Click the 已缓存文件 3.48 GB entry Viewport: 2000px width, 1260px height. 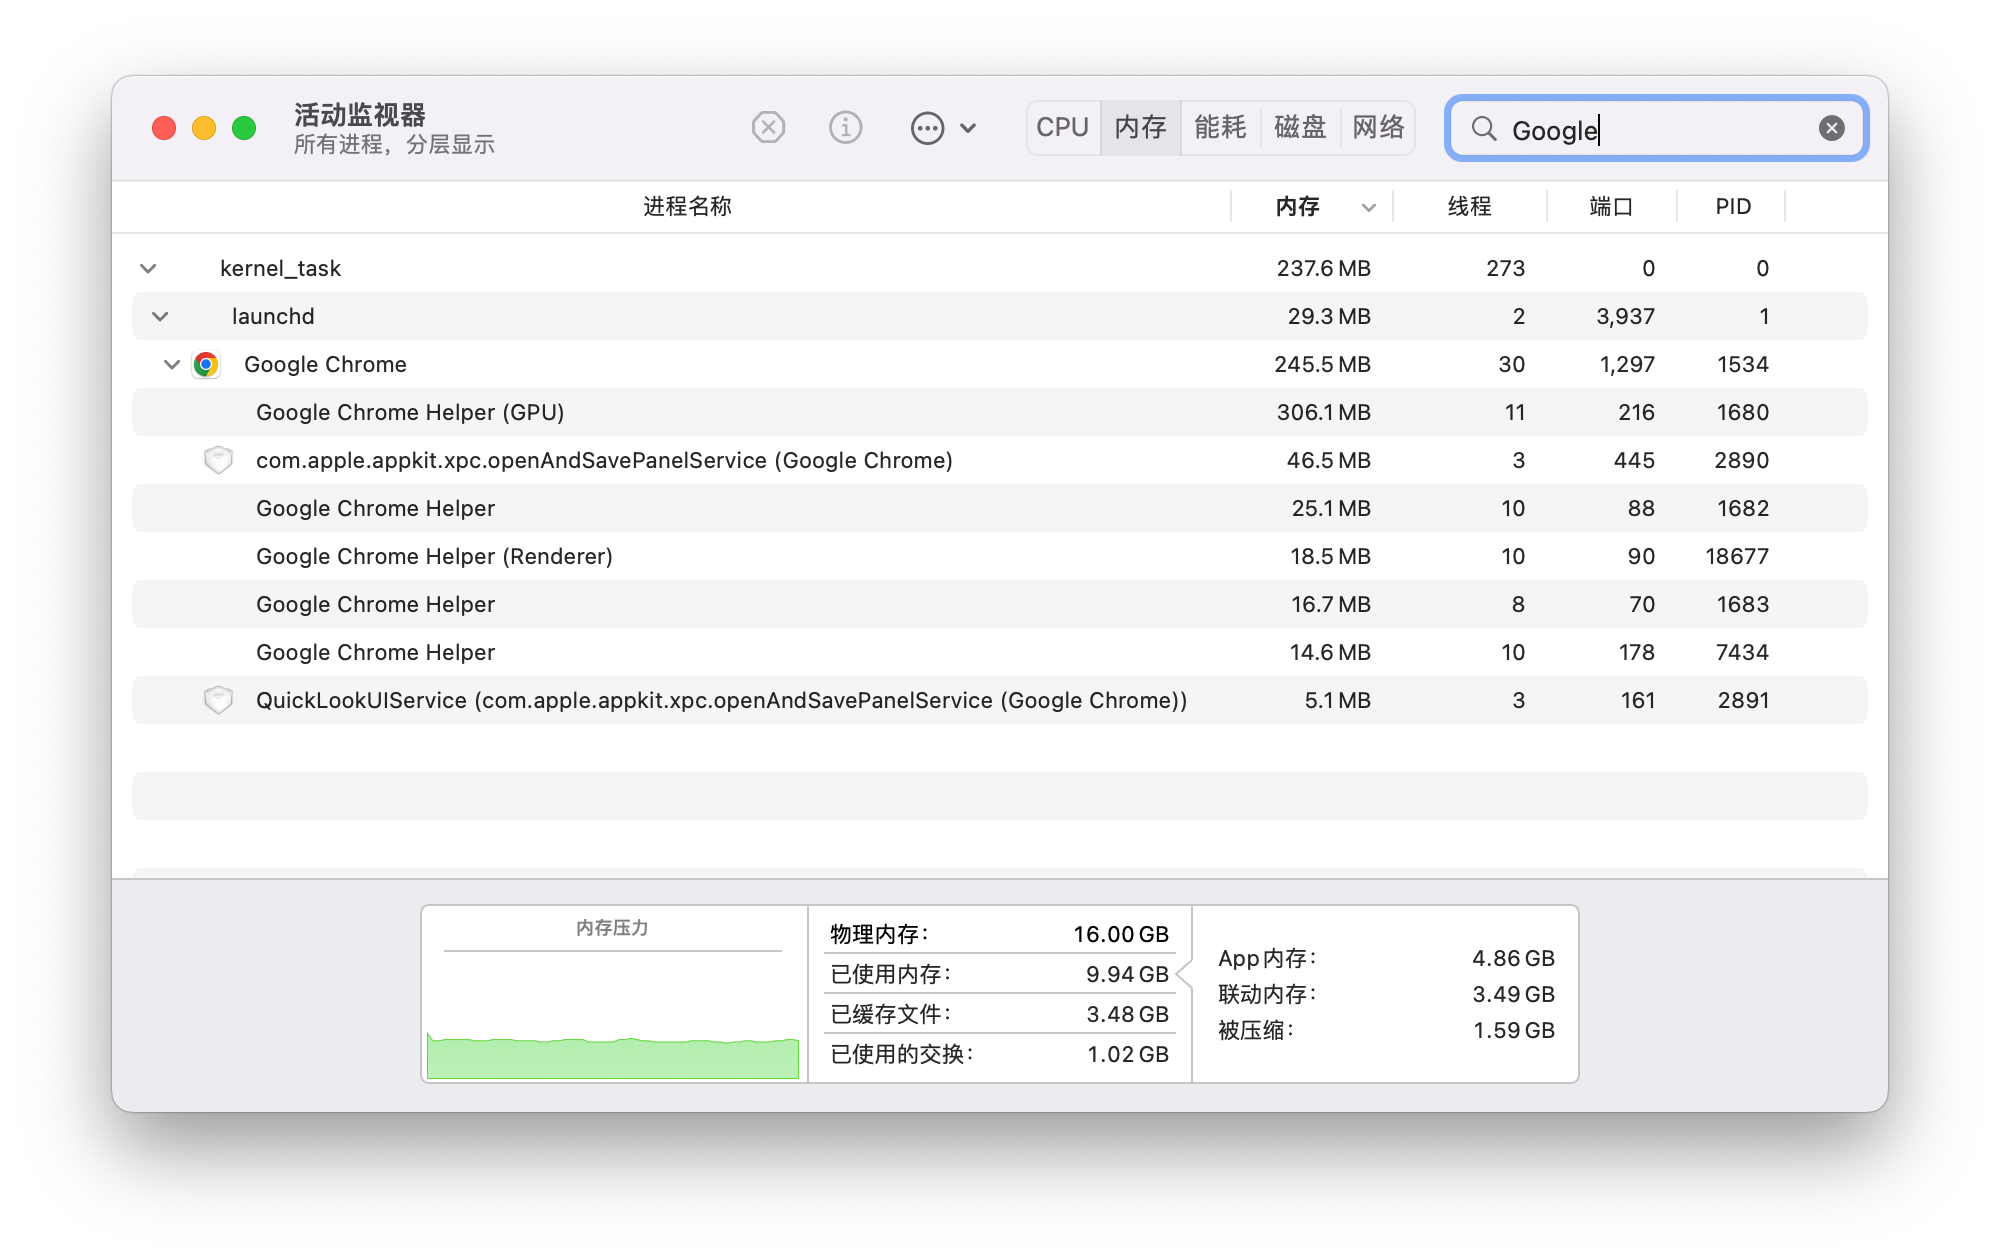point(999,1014)
